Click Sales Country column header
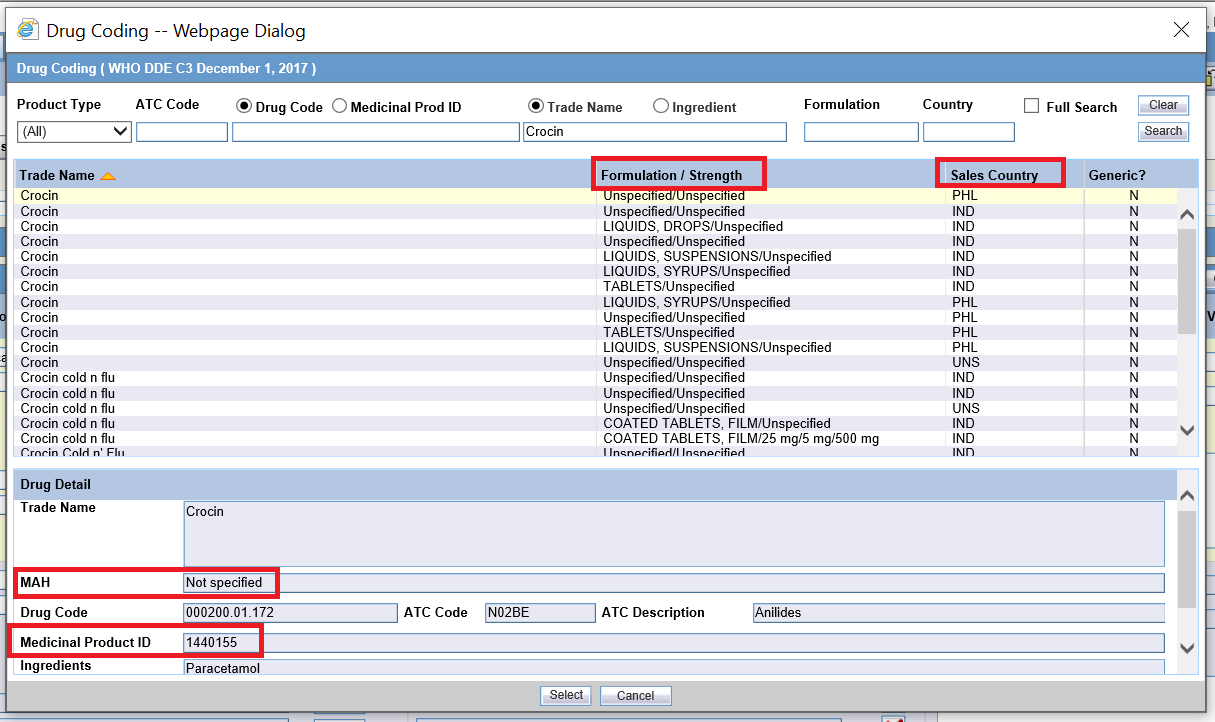 point(994,175)
